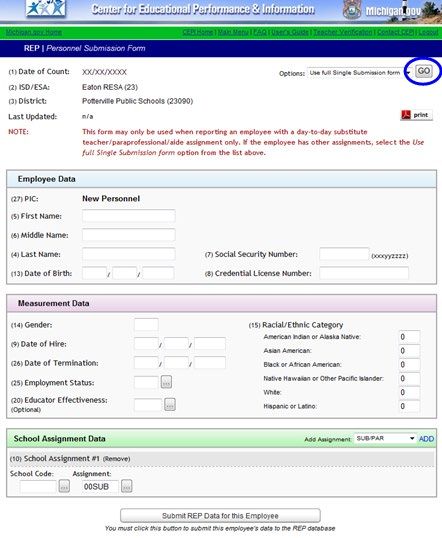Screen dimensions: 442x538
Task: Open the Michigan.gov Home link
Action: tap(34, 32)
